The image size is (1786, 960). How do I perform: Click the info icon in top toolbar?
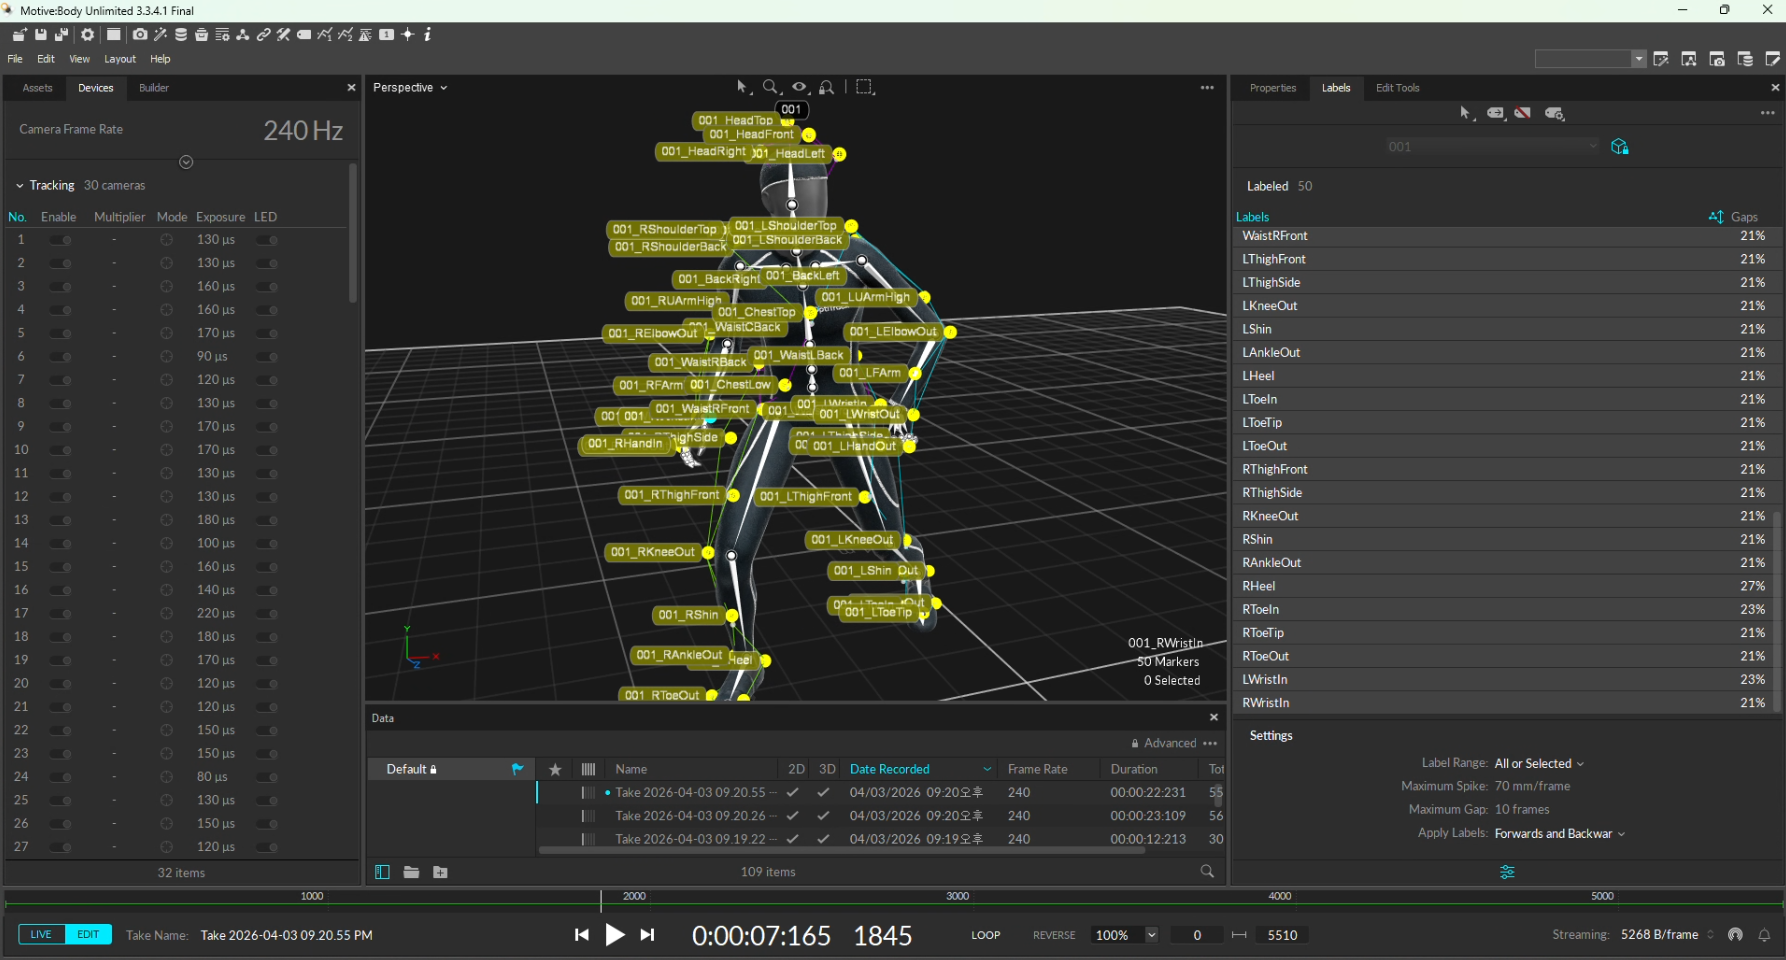pos(428,35)
